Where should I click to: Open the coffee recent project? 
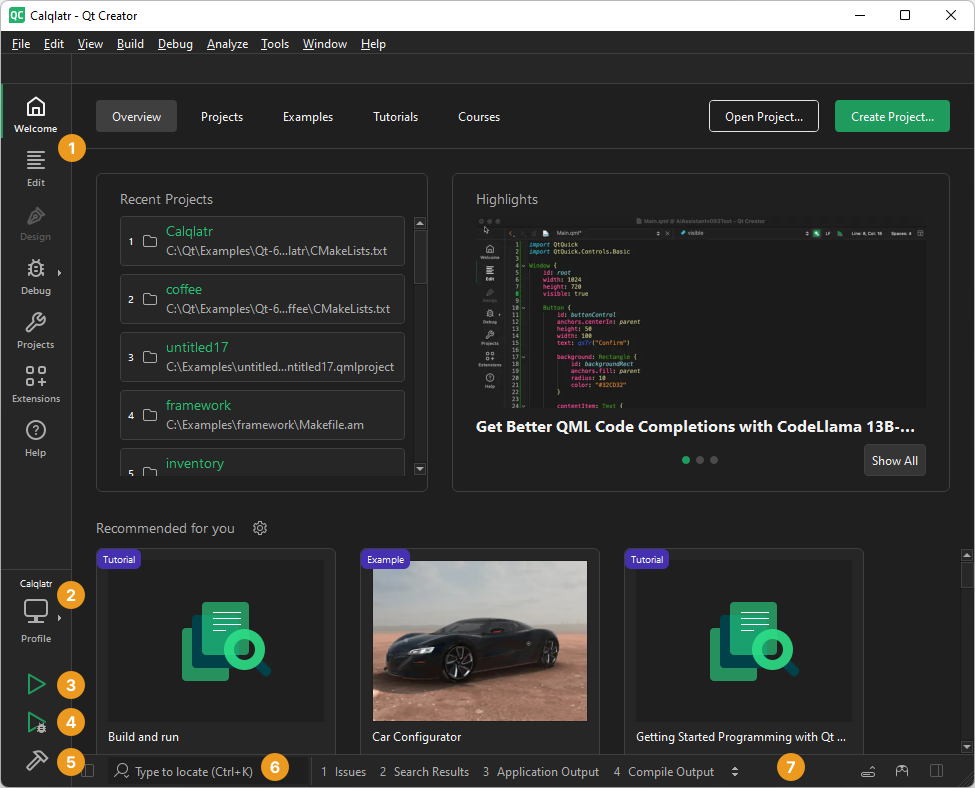184,289
